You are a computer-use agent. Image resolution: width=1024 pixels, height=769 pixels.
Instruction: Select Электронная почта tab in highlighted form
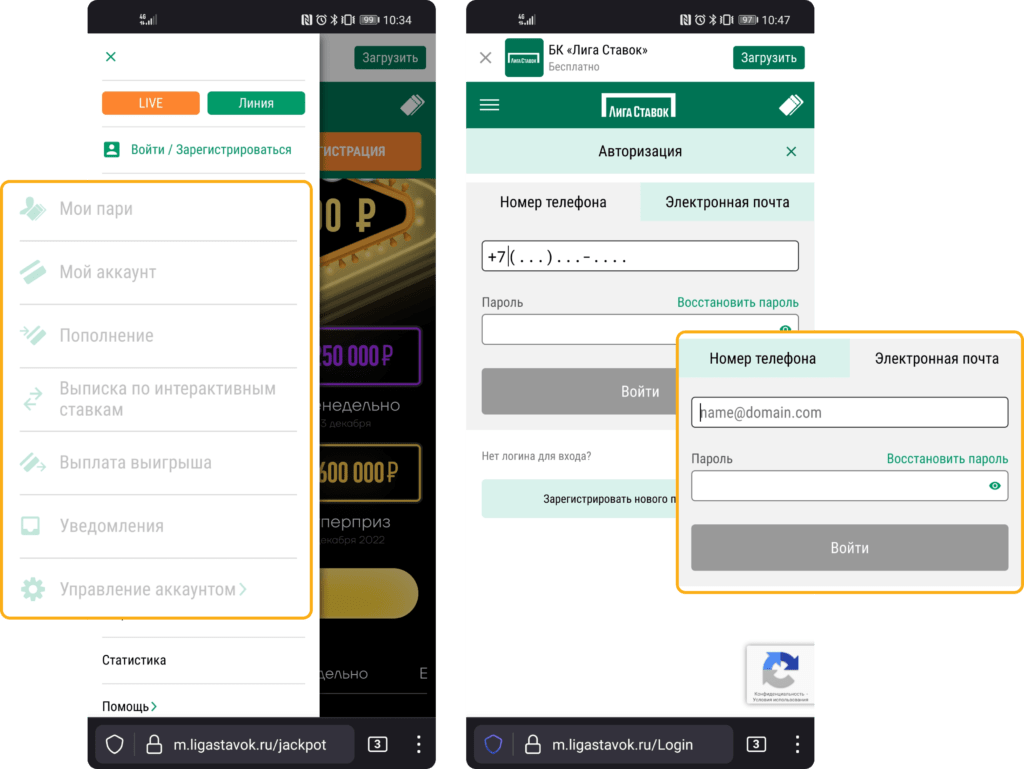(936, 359)
